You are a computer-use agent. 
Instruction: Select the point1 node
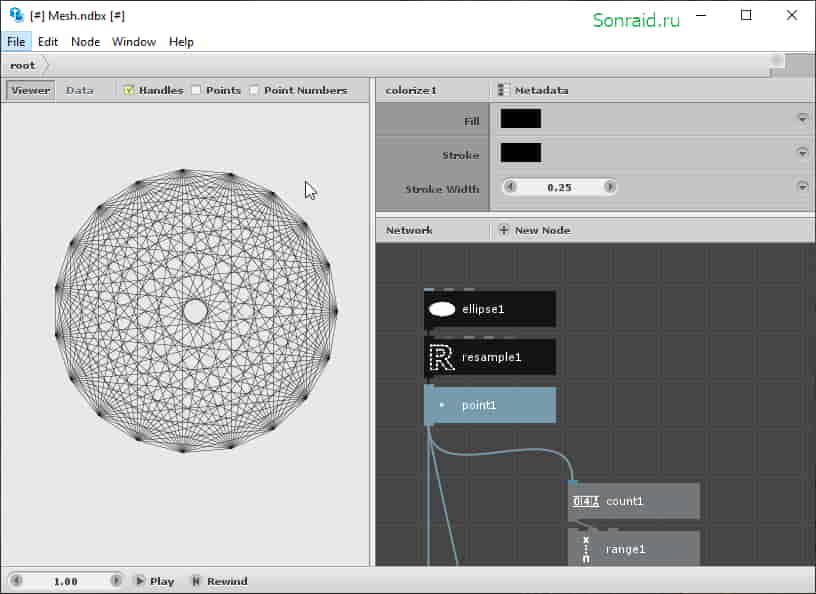[x=490, y=405]
